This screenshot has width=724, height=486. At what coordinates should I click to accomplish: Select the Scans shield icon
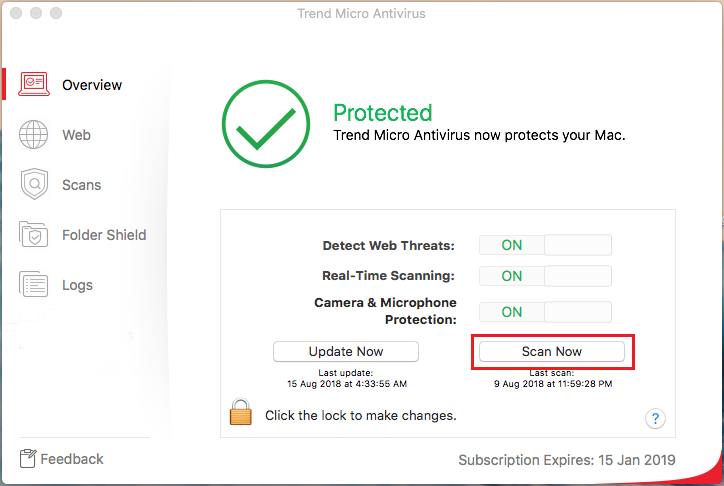click(34, 184)
